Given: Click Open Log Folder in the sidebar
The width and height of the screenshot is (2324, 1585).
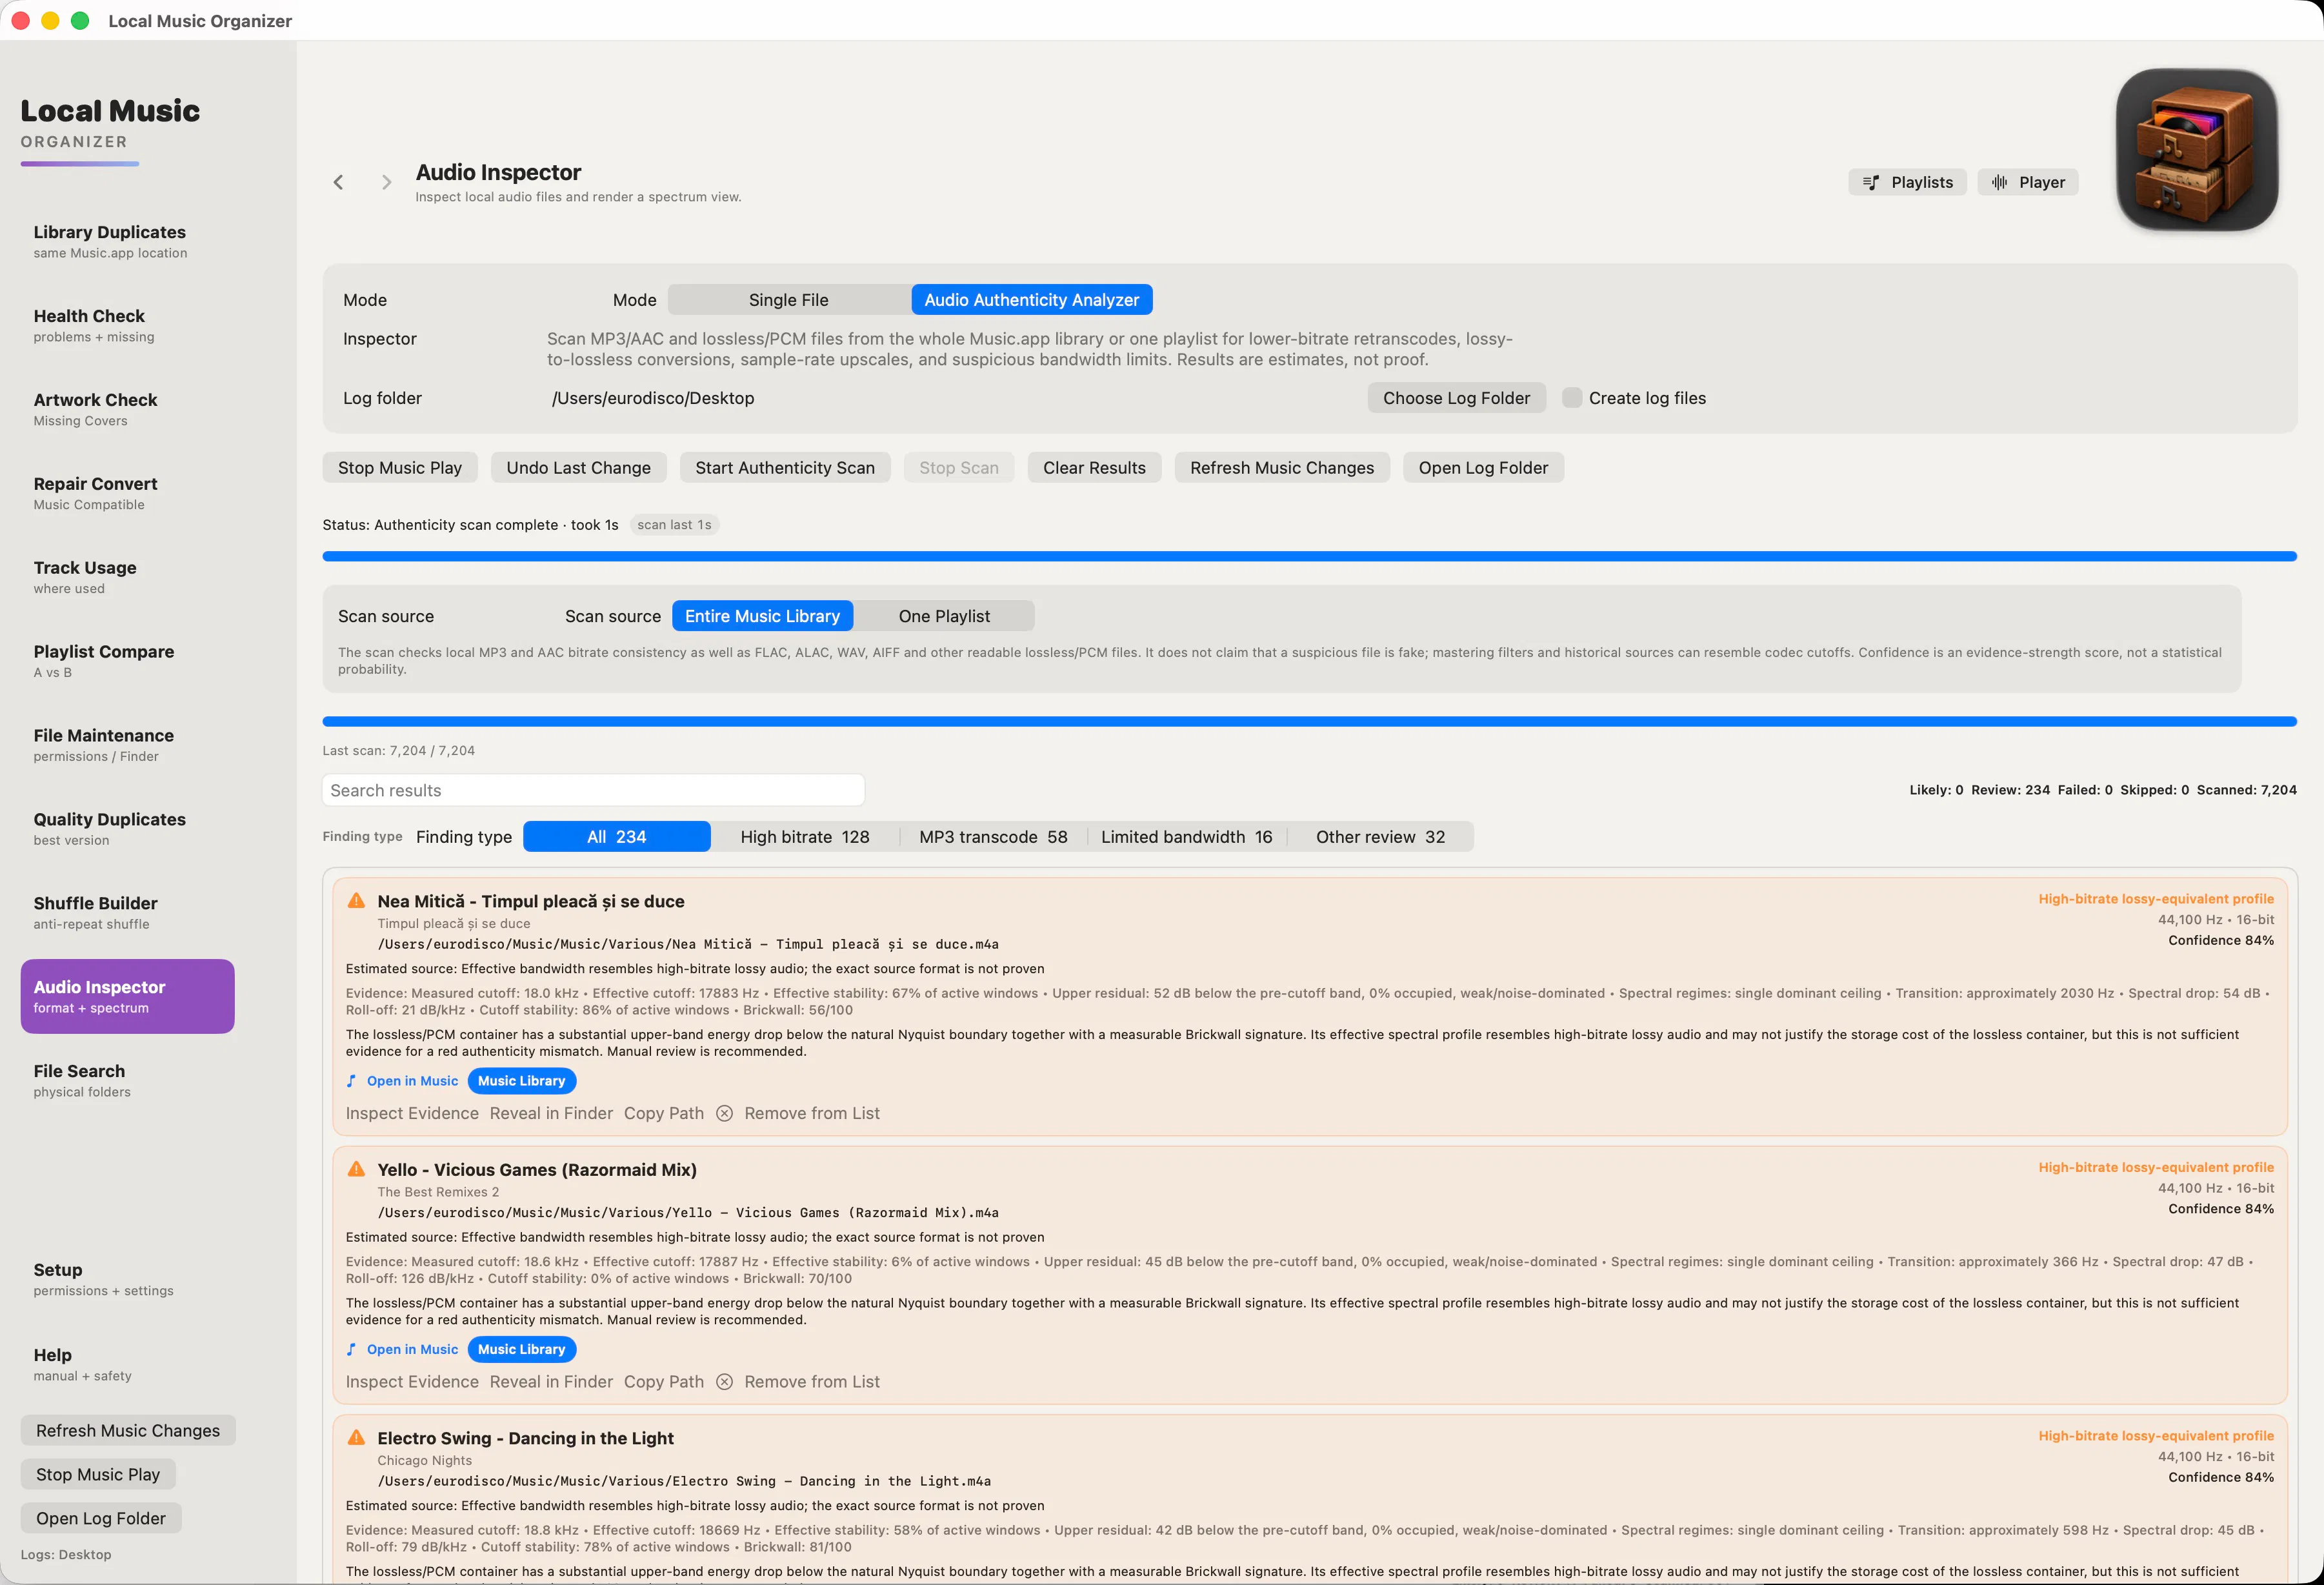Looking at the screenshot, I should tap(101, 1518).
